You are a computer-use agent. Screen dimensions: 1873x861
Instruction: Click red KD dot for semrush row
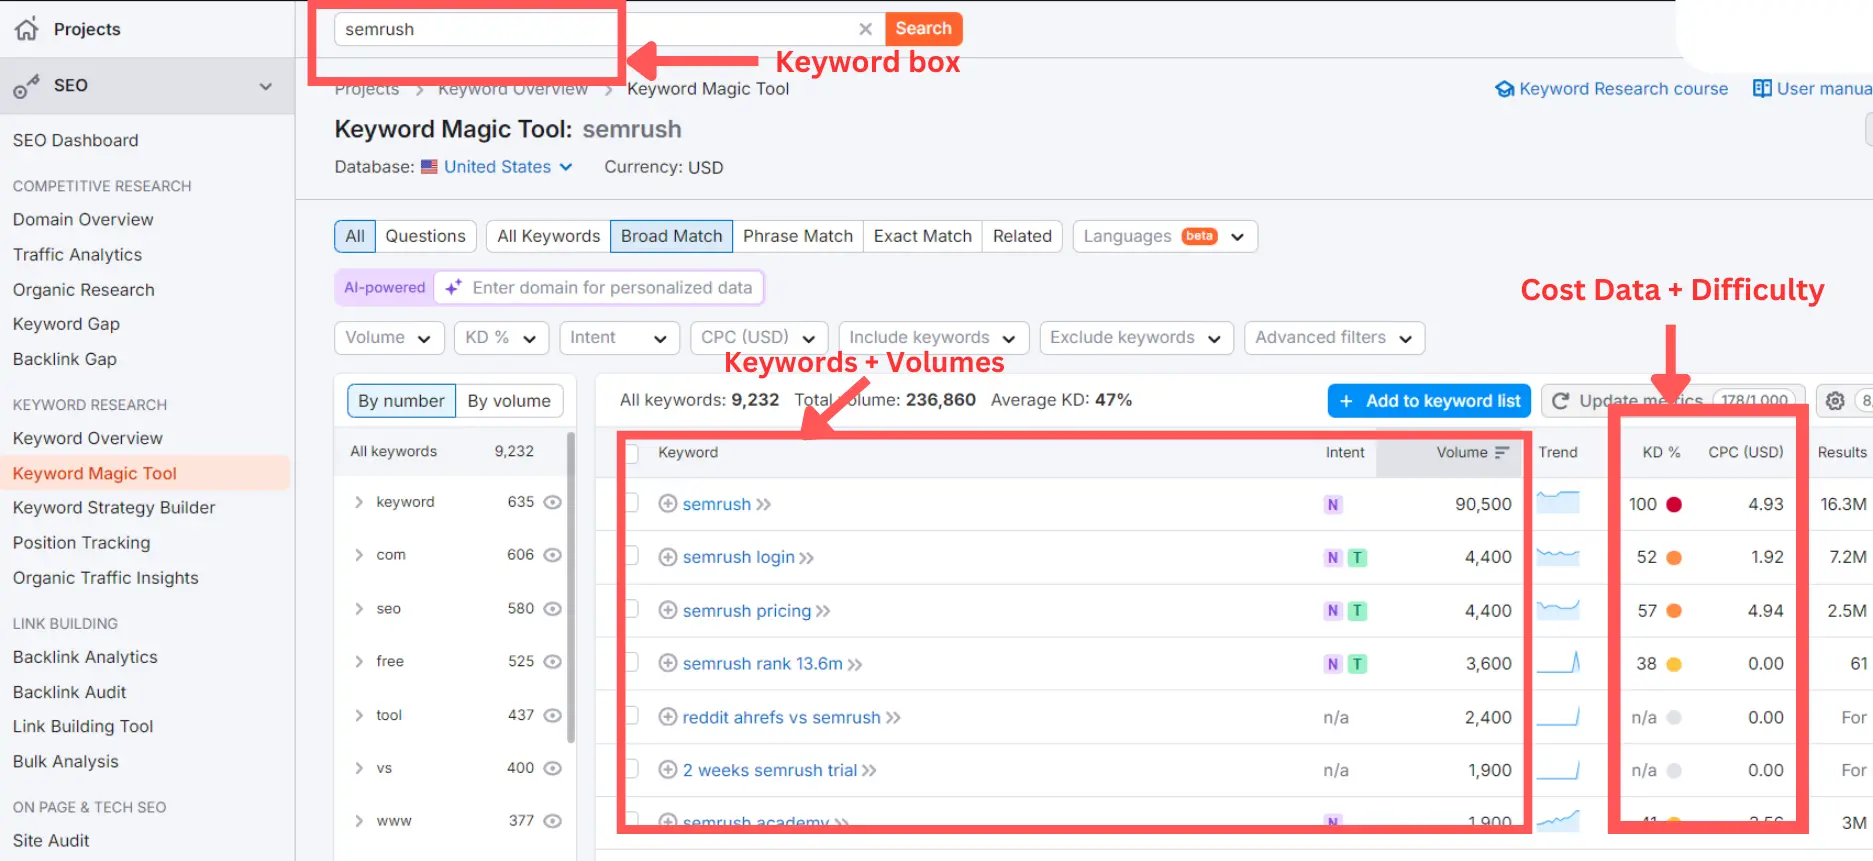1674,505
